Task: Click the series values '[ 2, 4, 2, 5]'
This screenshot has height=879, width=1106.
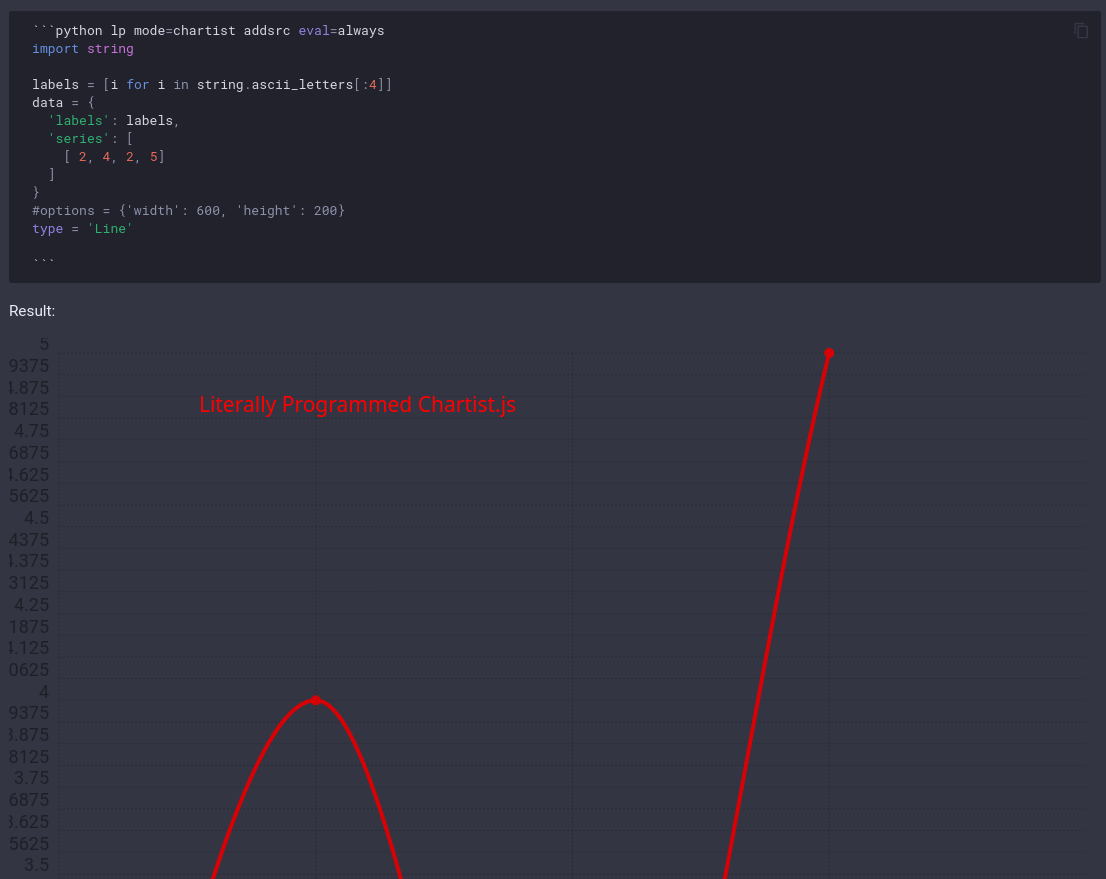Action: click(114, 157)
